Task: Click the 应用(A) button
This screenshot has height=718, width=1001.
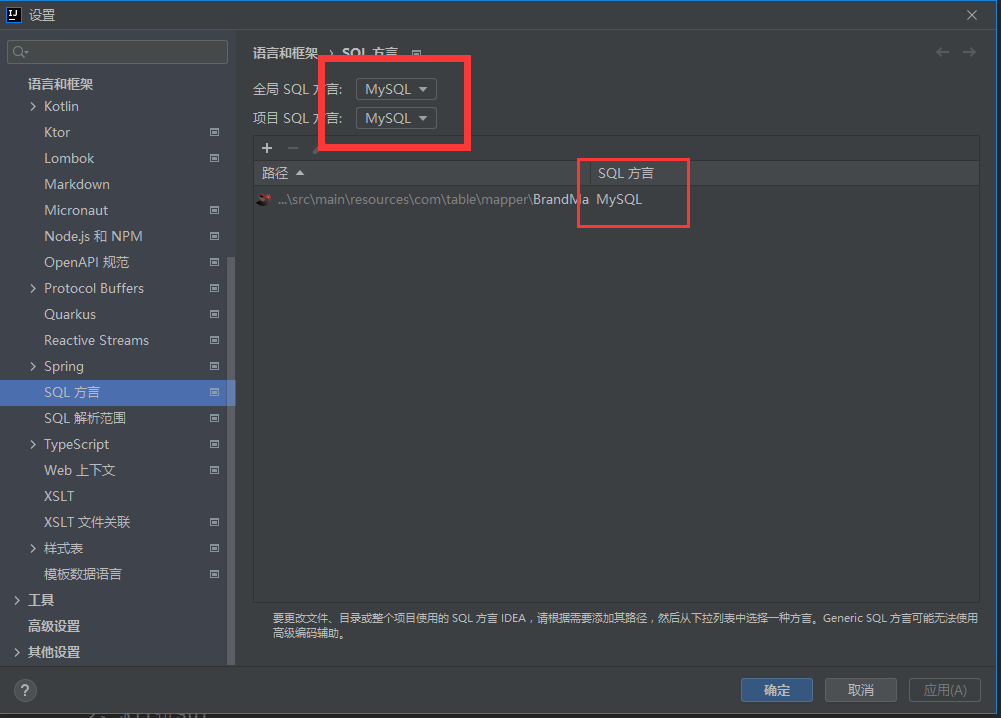Action: point(945,690)
